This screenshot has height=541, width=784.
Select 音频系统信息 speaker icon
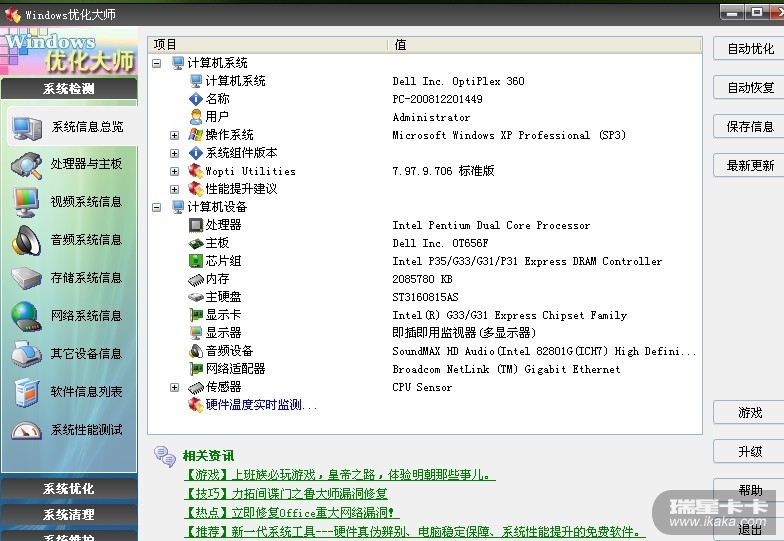click(x=26, y=240)
